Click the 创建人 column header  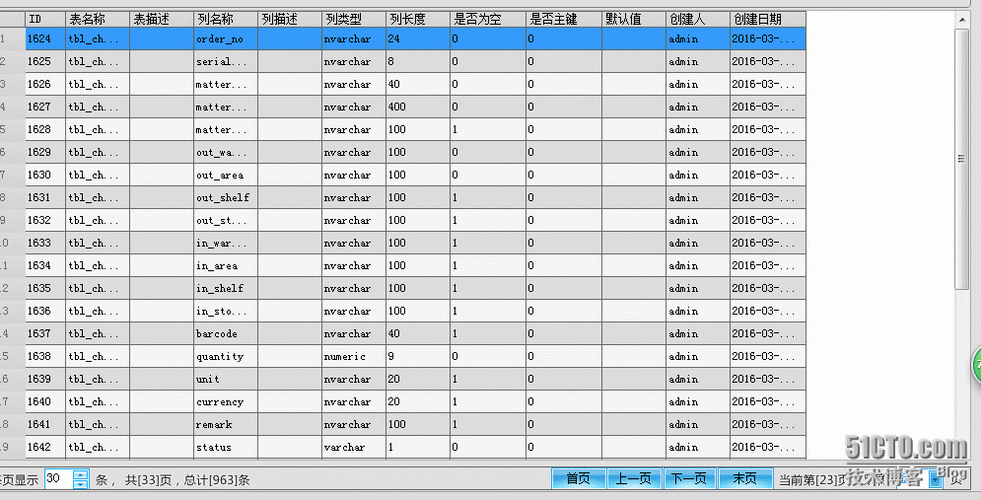[698, 19]
